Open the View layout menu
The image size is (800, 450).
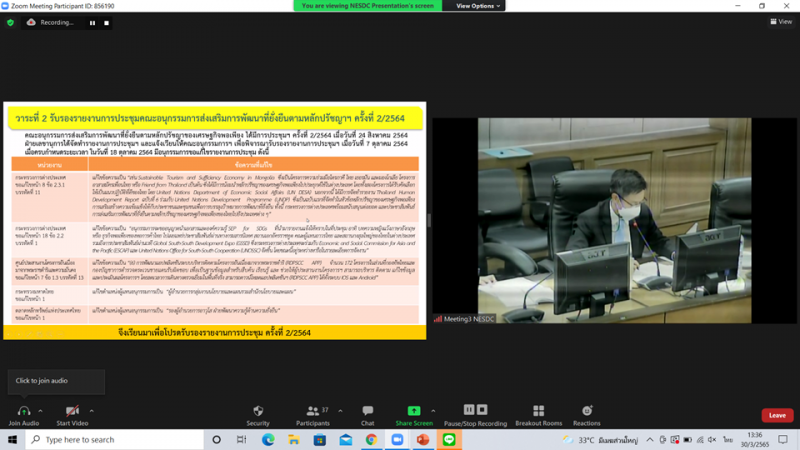pyautogui.click(x=781, y=21)
